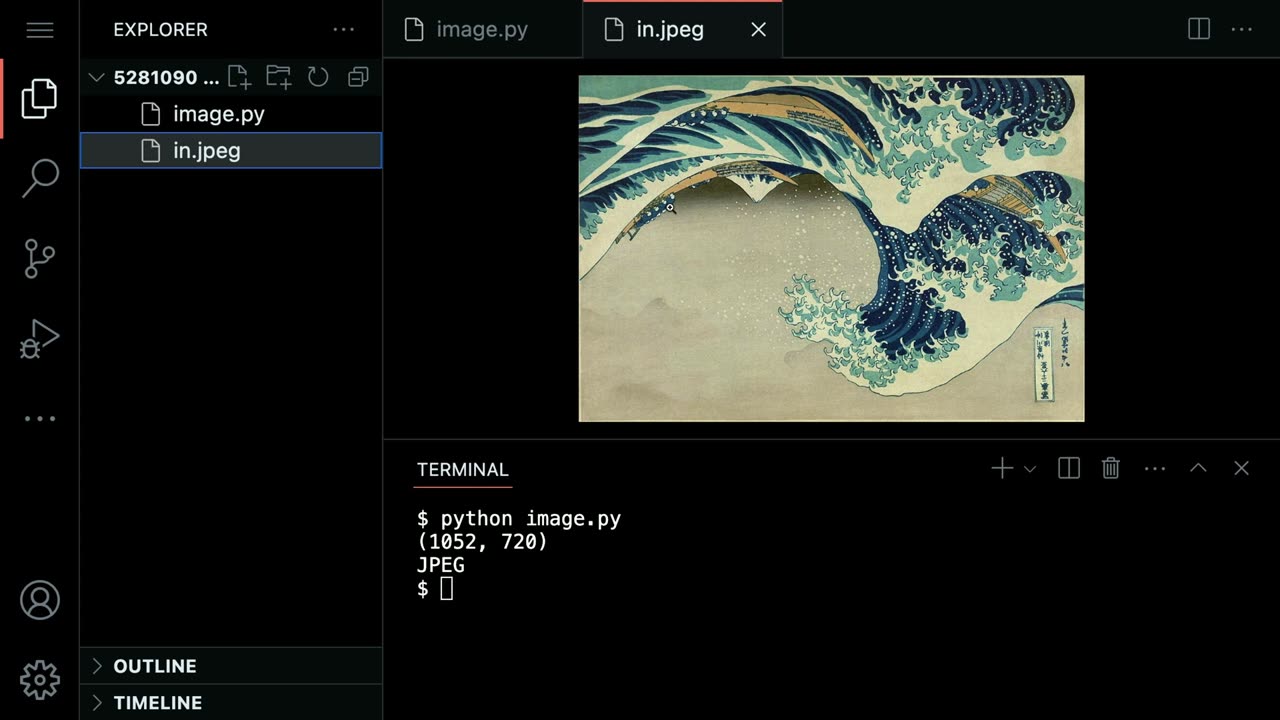The width and height of the screenshot is (1280, 720).
Task: Refresh the explorer file list
Action: pos(318,77)
